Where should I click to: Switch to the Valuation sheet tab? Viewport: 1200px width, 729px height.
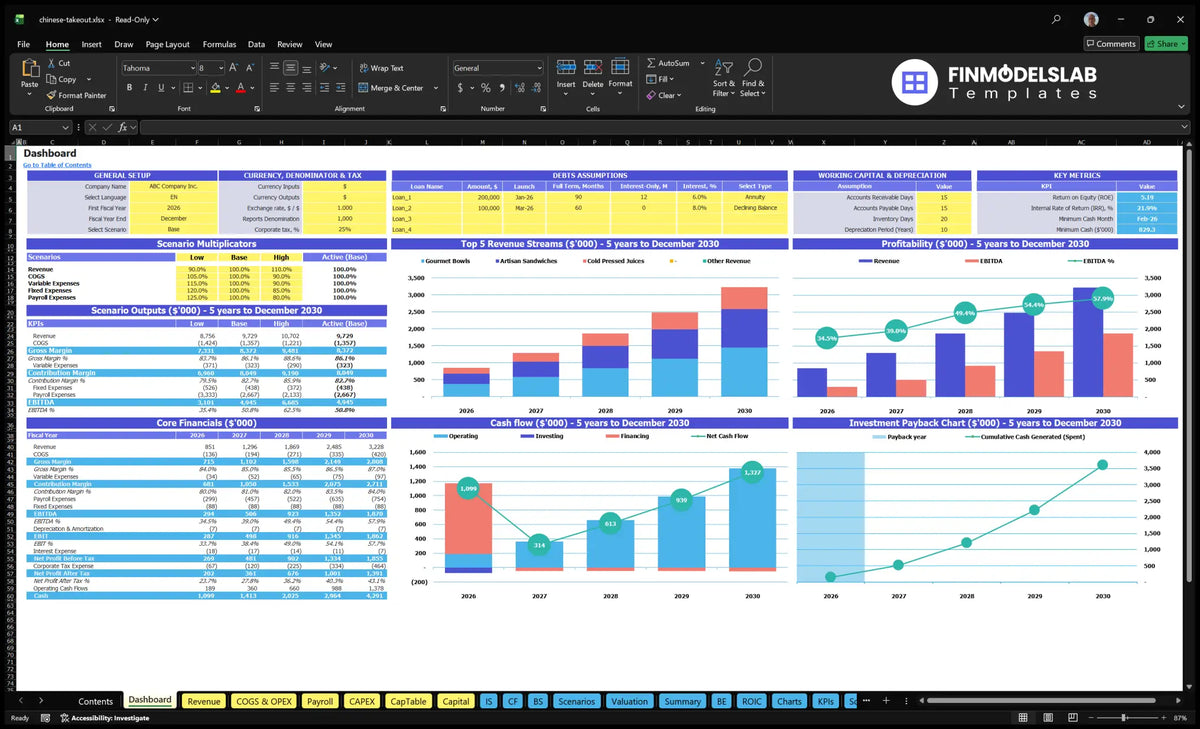(629, 701)
